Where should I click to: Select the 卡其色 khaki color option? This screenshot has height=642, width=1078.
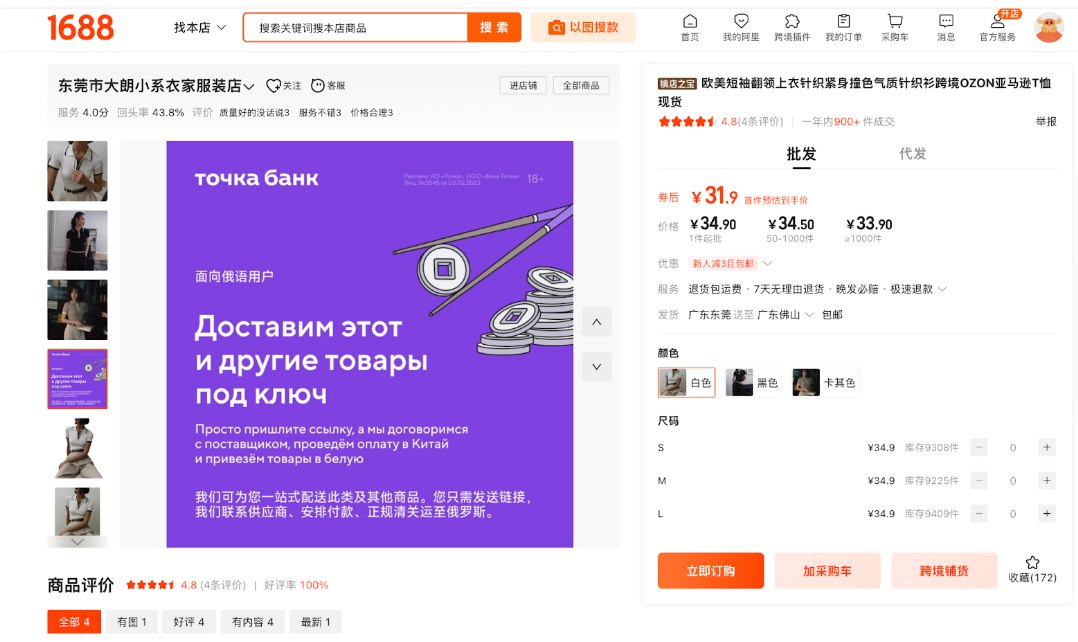tap(825, 383)
